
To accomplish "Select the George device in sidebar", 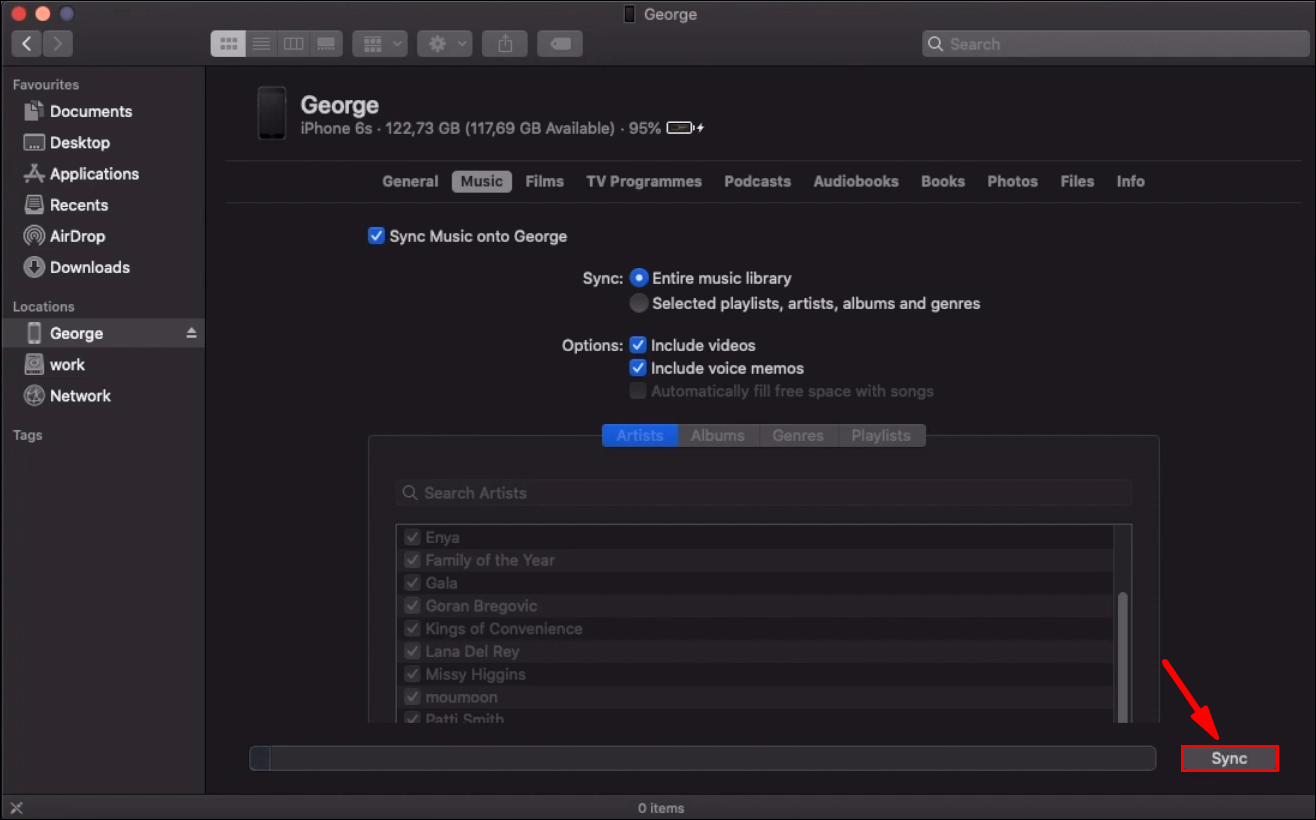I will tap(102, 333).
